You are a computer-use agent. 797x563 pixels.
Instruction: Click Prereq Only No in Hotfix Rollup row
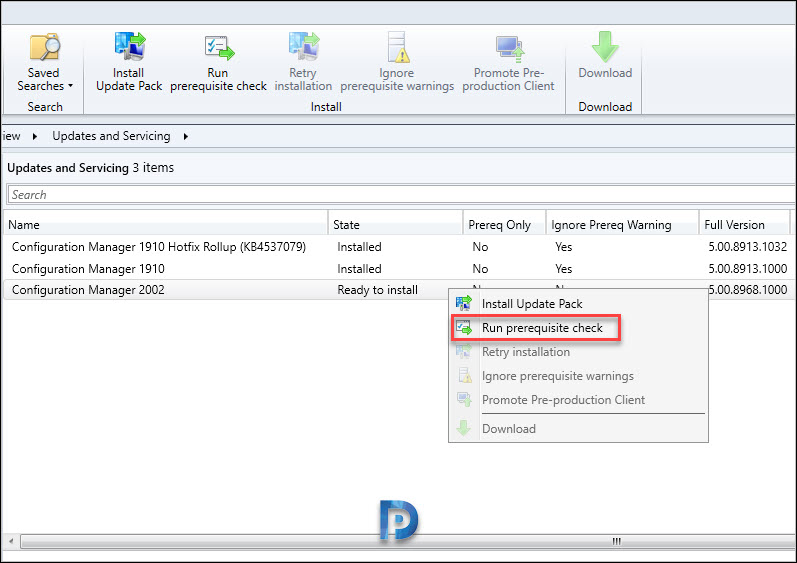480,247
